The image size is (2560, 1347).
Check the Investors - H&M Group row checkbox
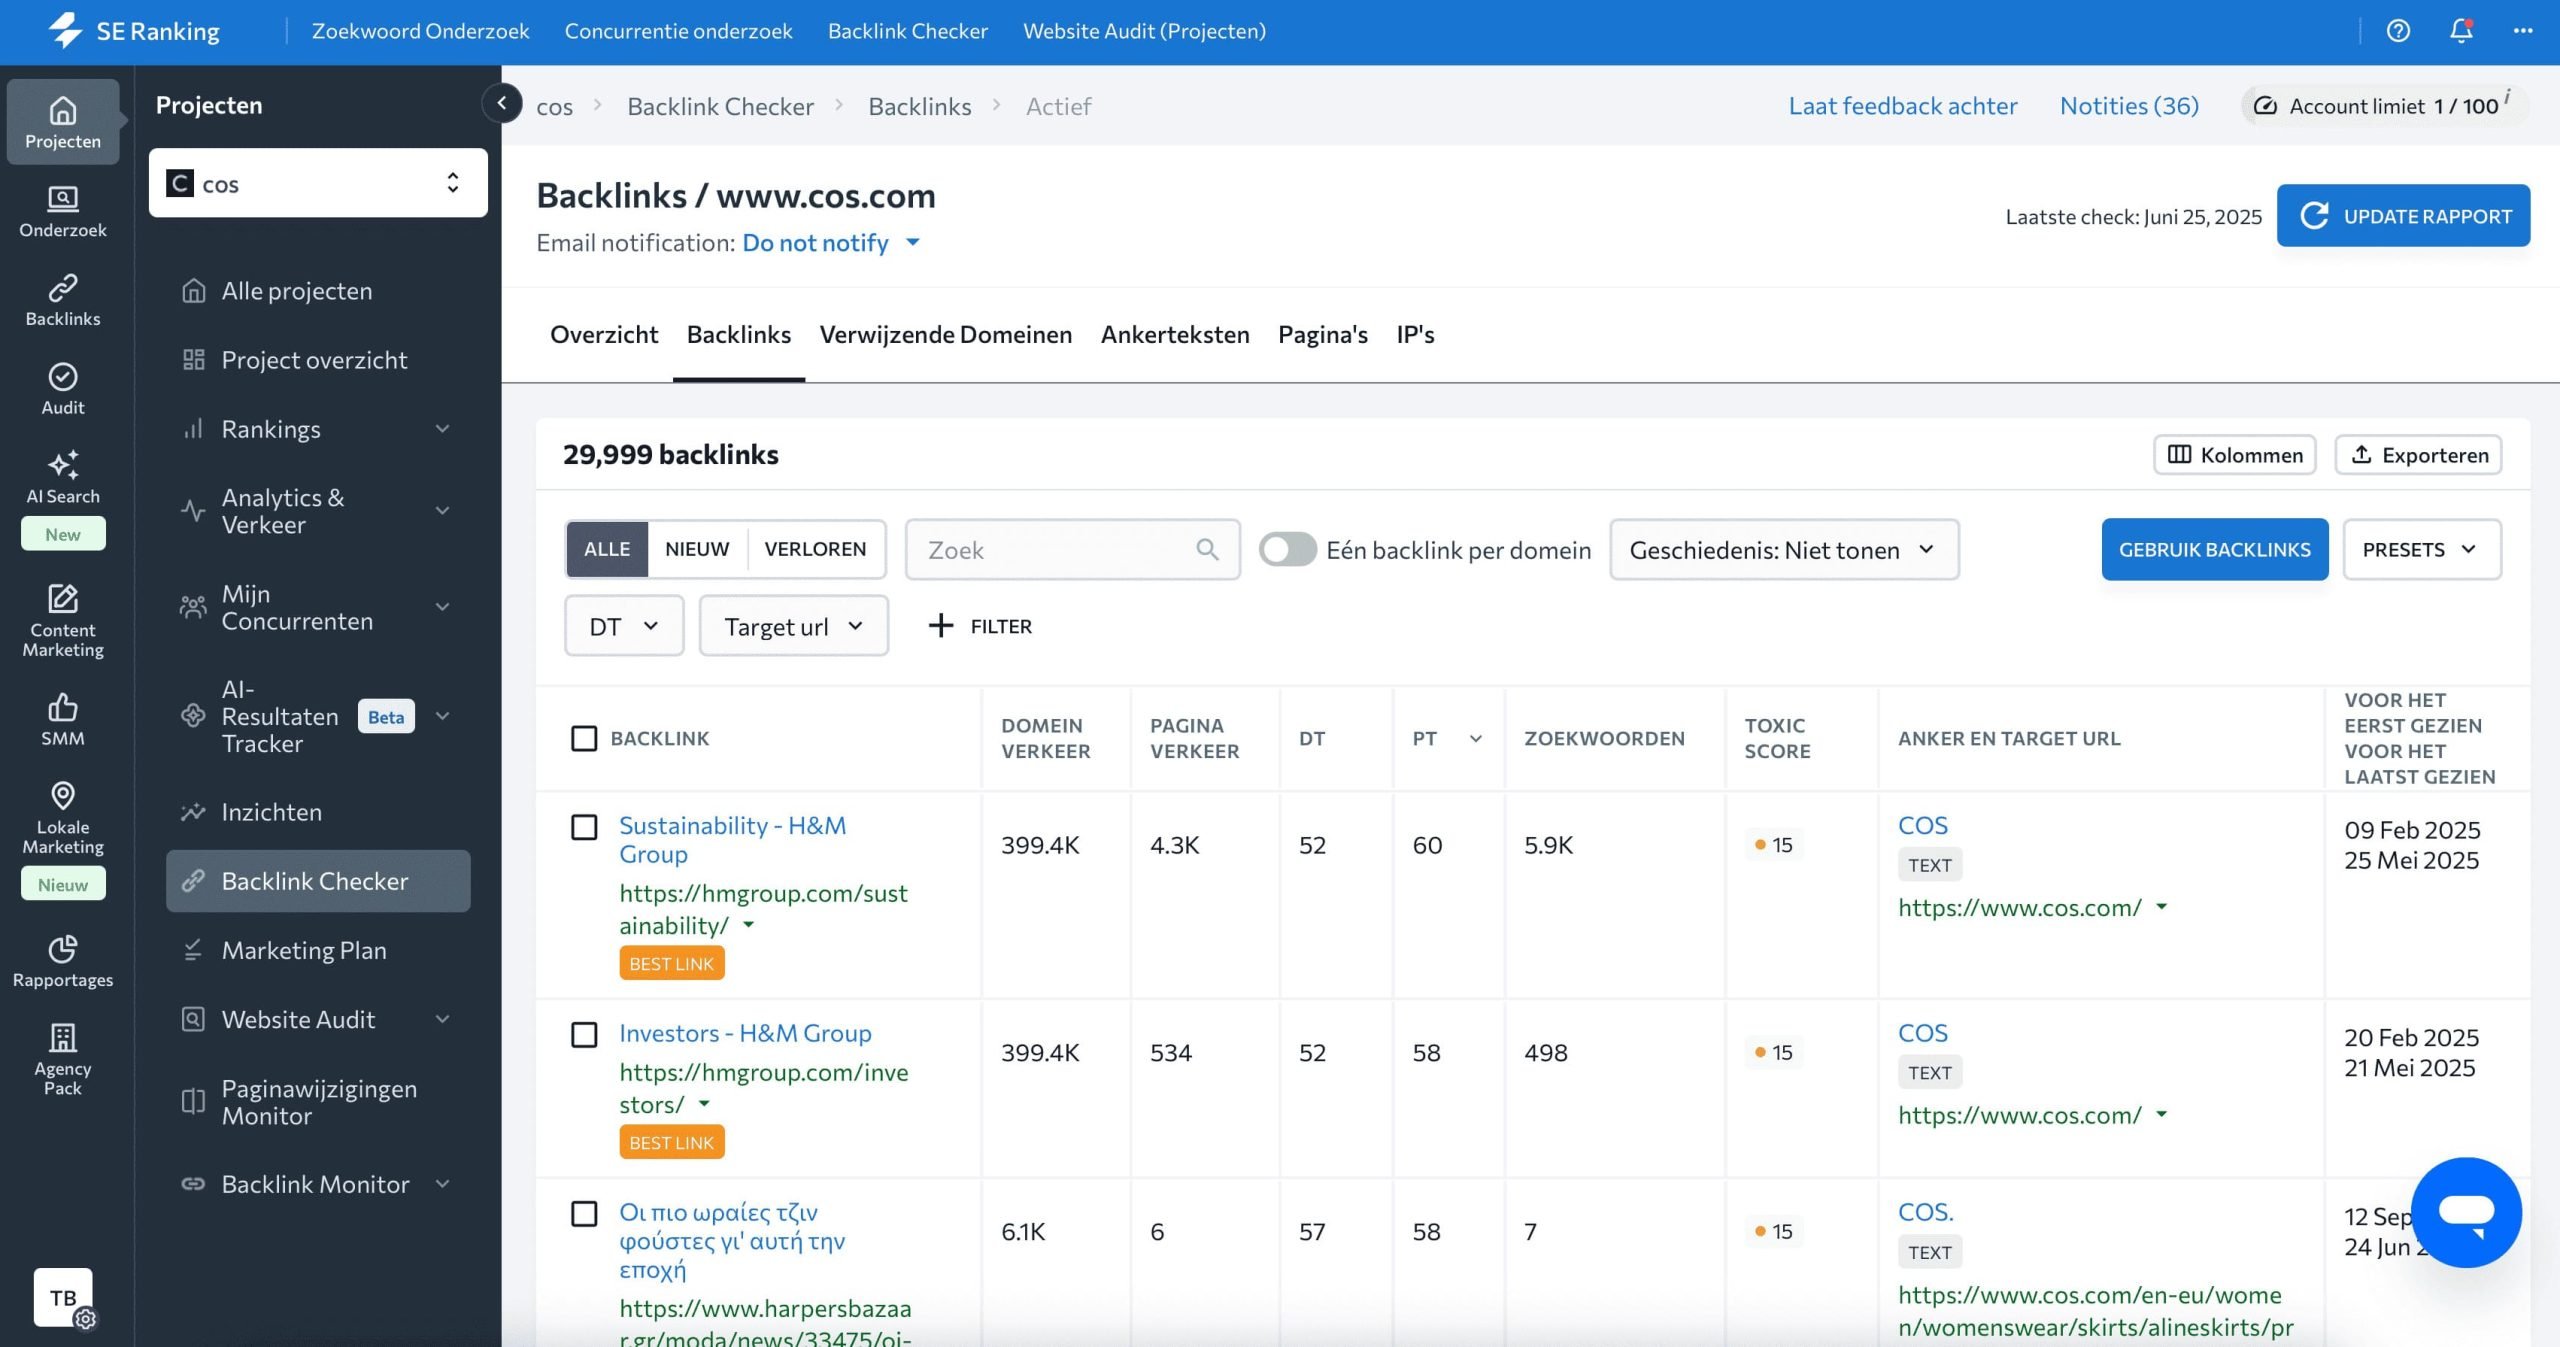coord(584,1034)
